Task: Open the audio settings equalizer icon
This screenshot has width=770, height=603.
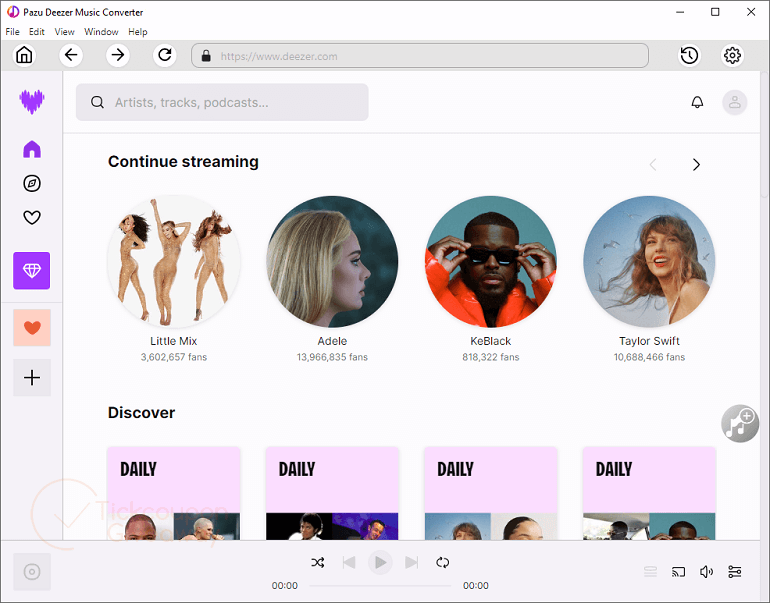Action: pos(735,572)
